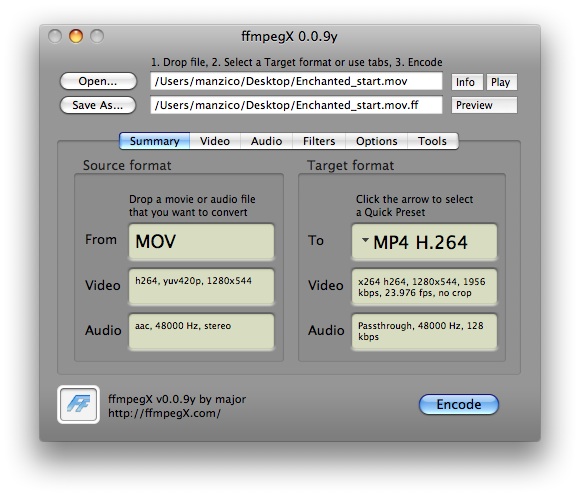This screenshot has width=580, height=496.
Task: Preview the encoding result
Action: 484,105
